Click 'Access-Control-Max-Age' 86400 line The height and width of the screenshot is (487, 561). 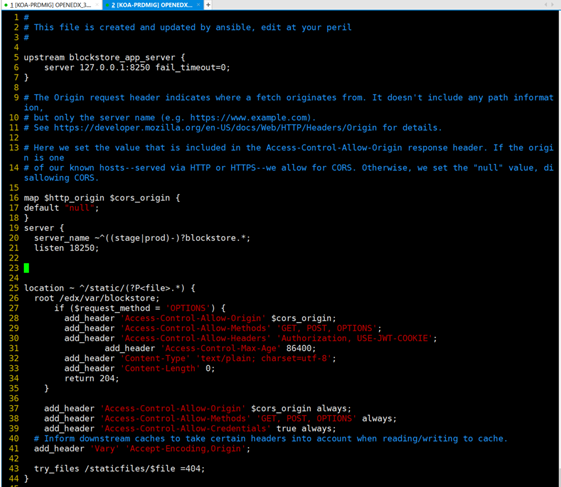pos(210,348)
